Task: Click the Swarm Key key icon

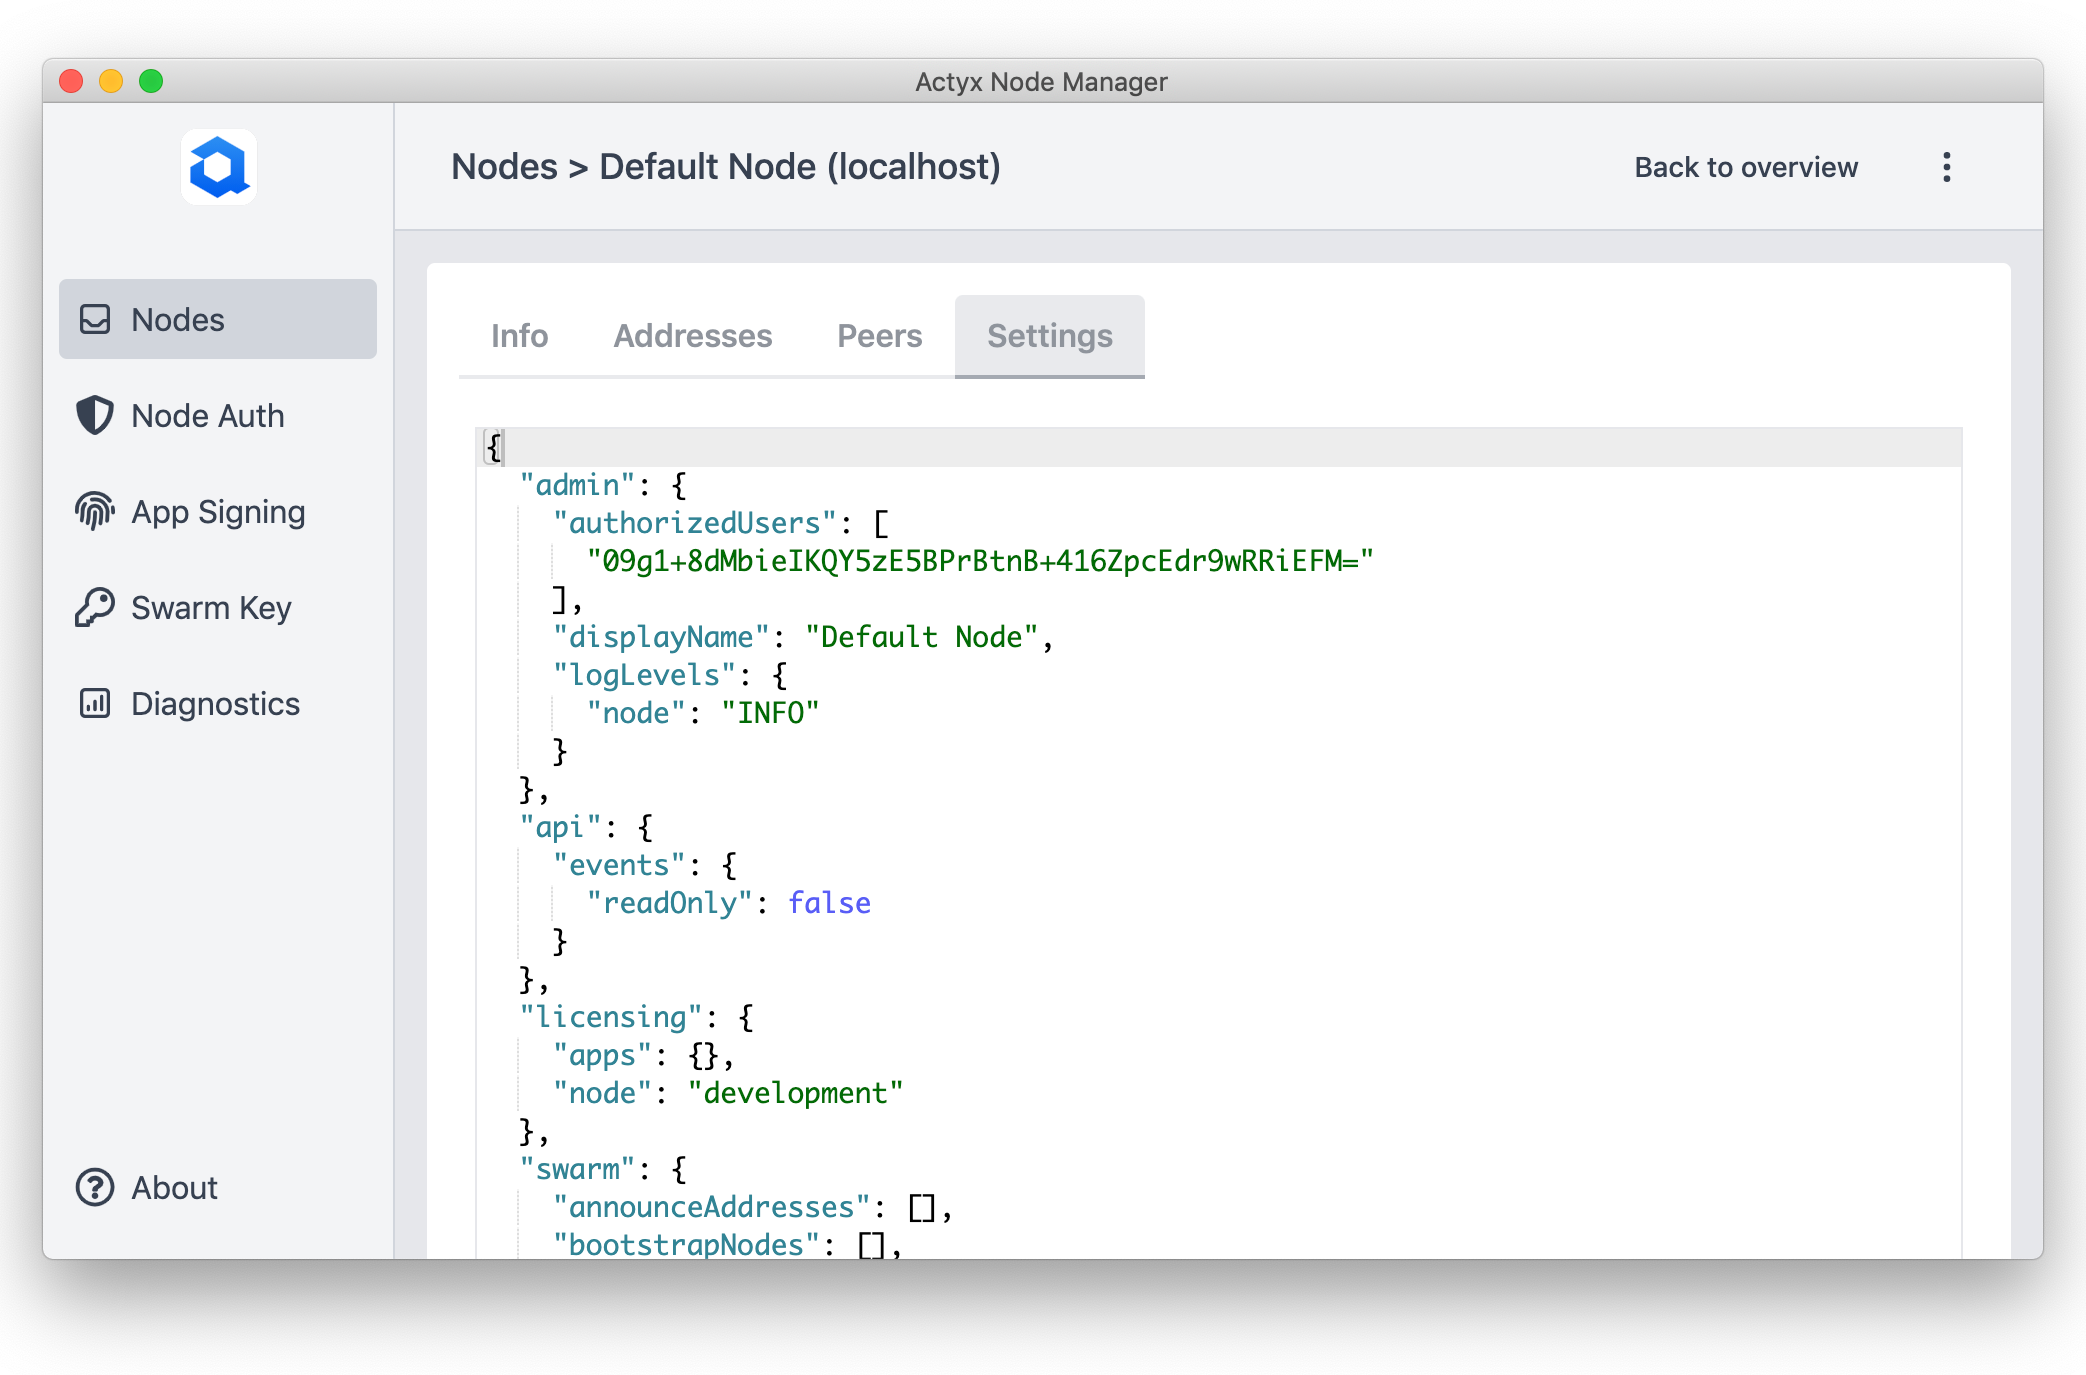Action: pyautogui.click(x=95, y=607)
